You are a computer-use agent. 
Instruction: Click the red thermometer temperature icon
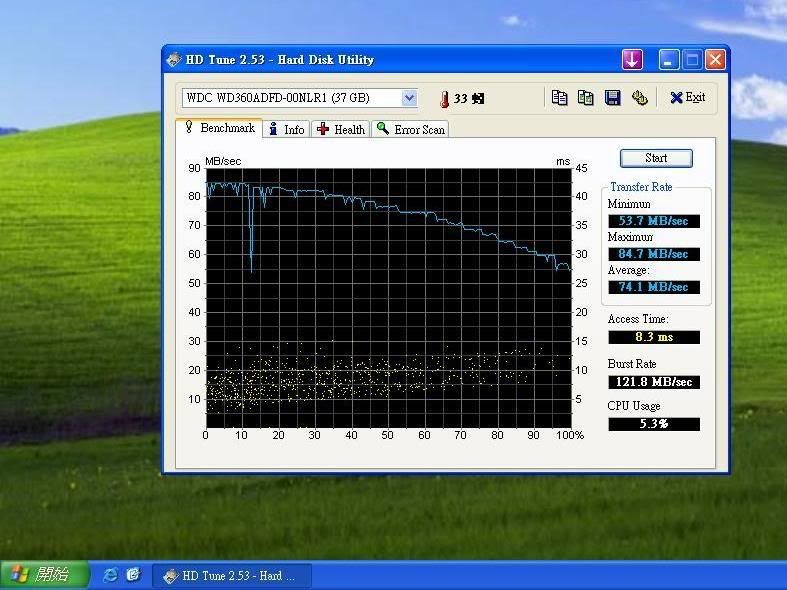coord(444,99)
